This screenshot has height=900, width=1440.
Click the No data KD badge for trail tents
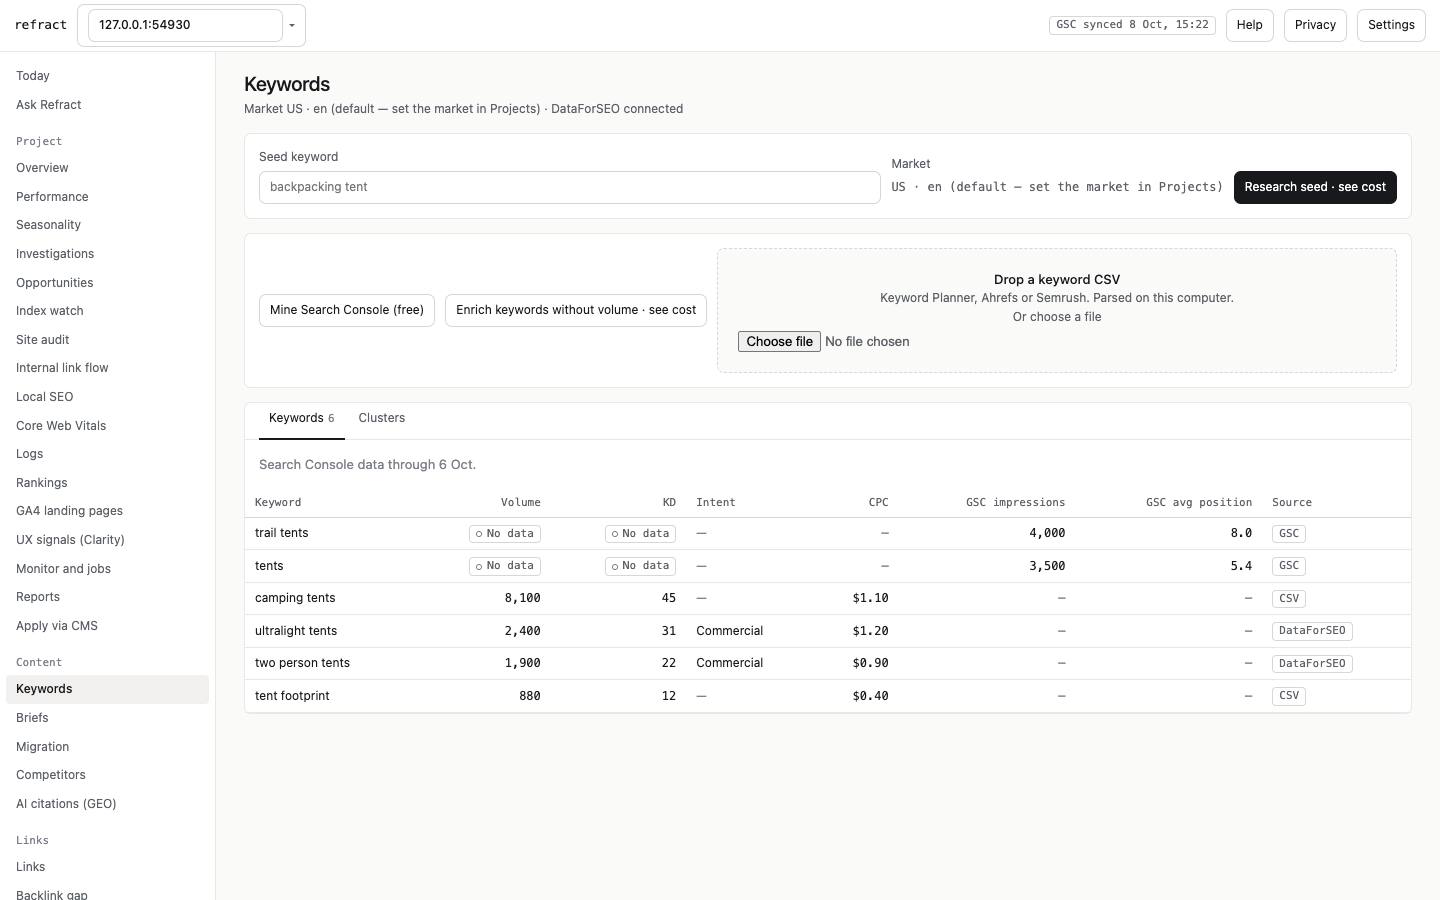click(641, 534)
